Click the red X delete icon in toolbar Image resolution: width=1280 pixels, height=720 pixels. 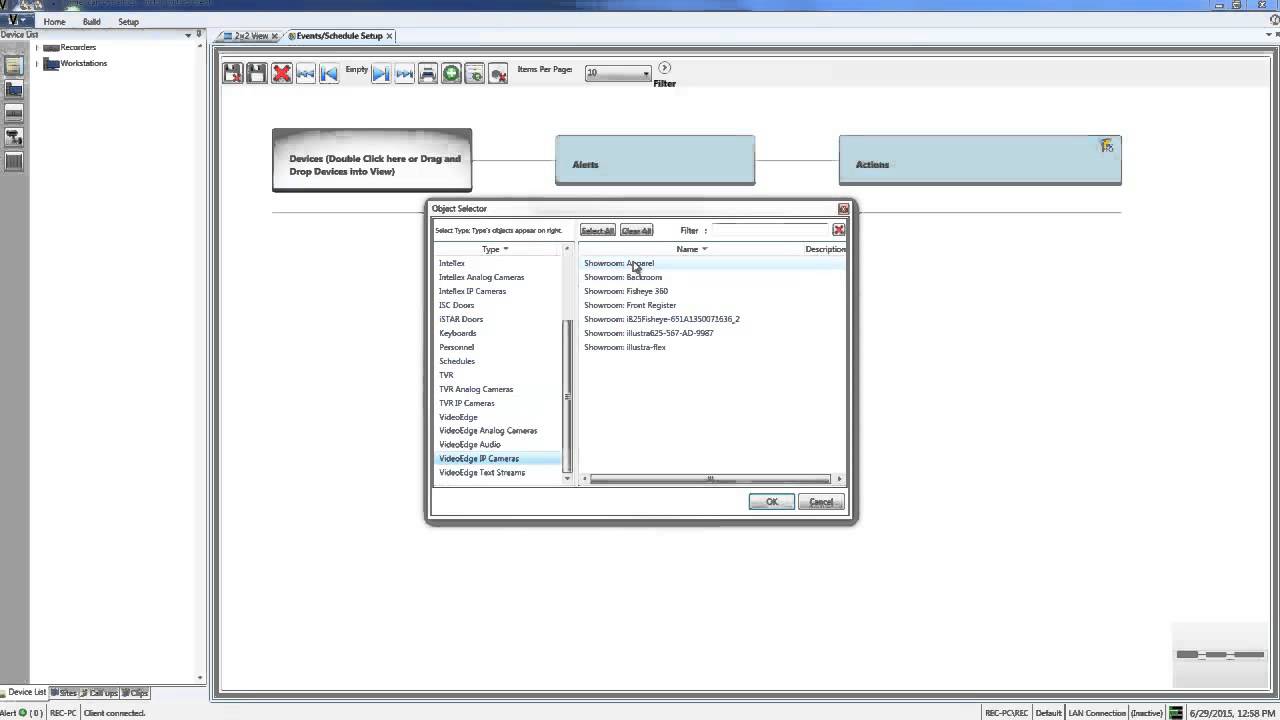pos(282,73)
